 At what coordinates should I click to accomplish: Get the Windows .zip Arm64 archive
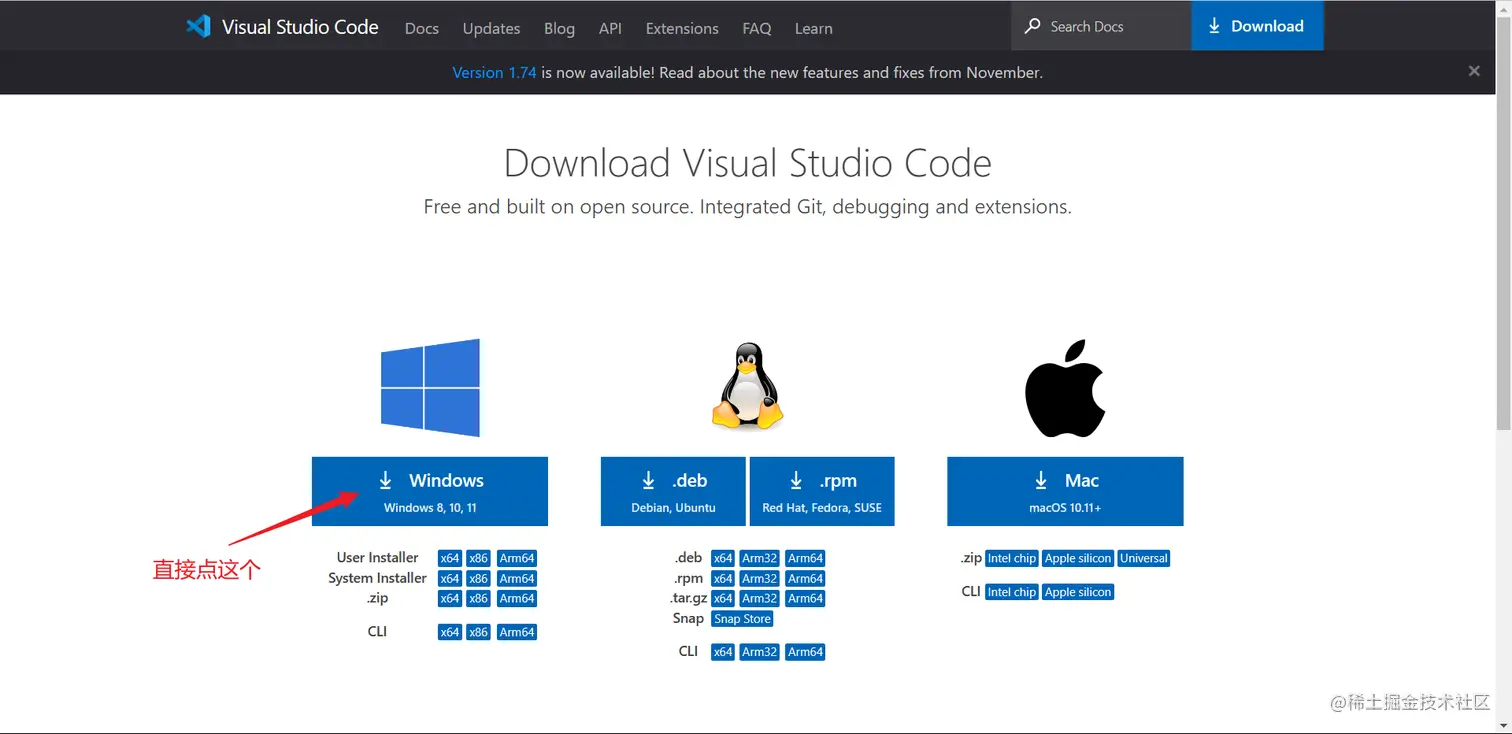click(517, 598)
